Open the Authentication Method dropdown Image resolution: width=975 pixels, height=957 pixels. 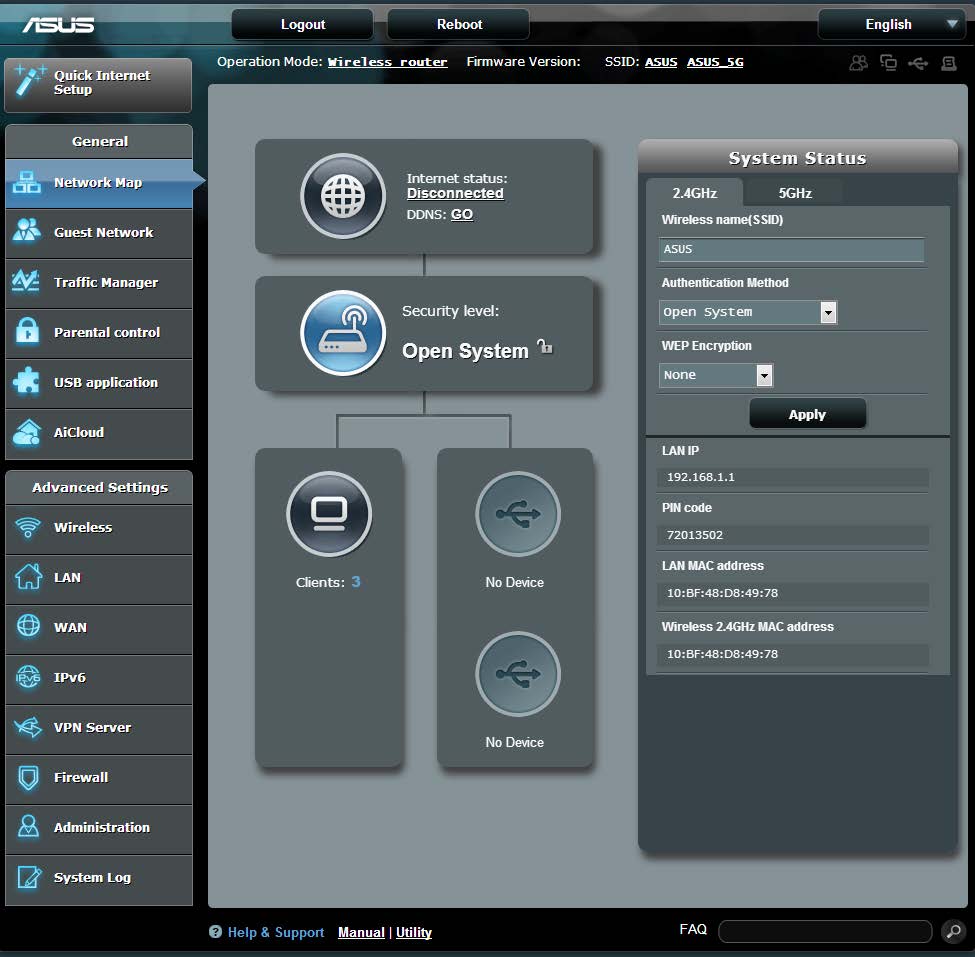click(747, 312)
